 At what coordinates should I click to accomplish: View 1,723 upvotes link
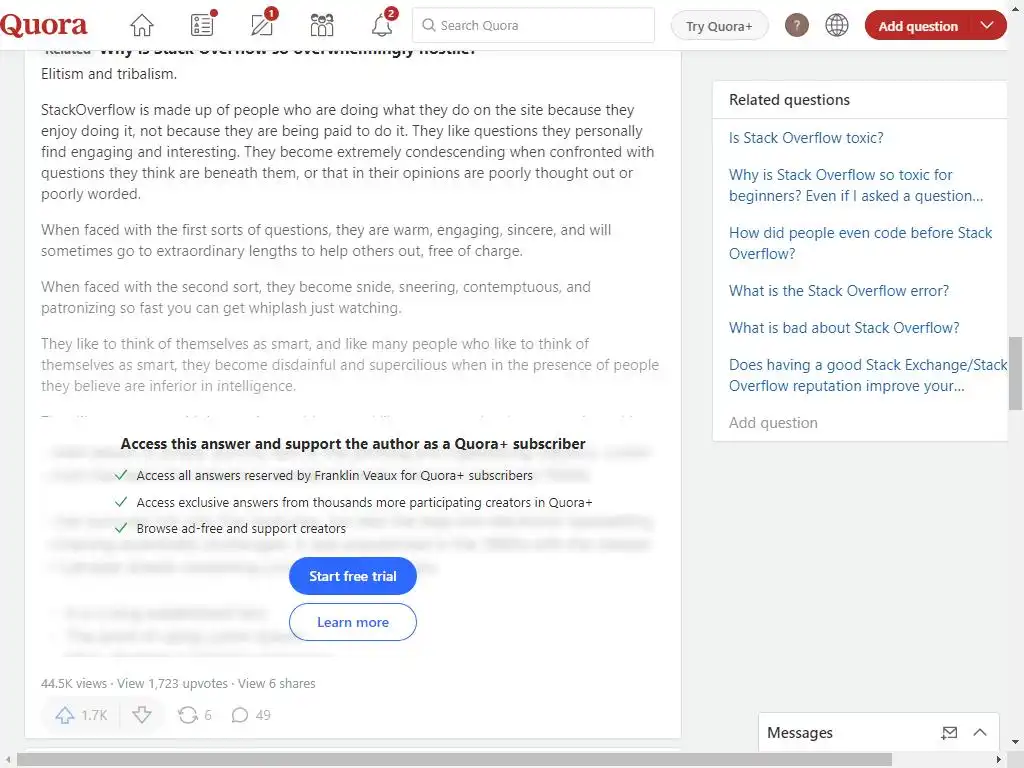pos(172,683)
